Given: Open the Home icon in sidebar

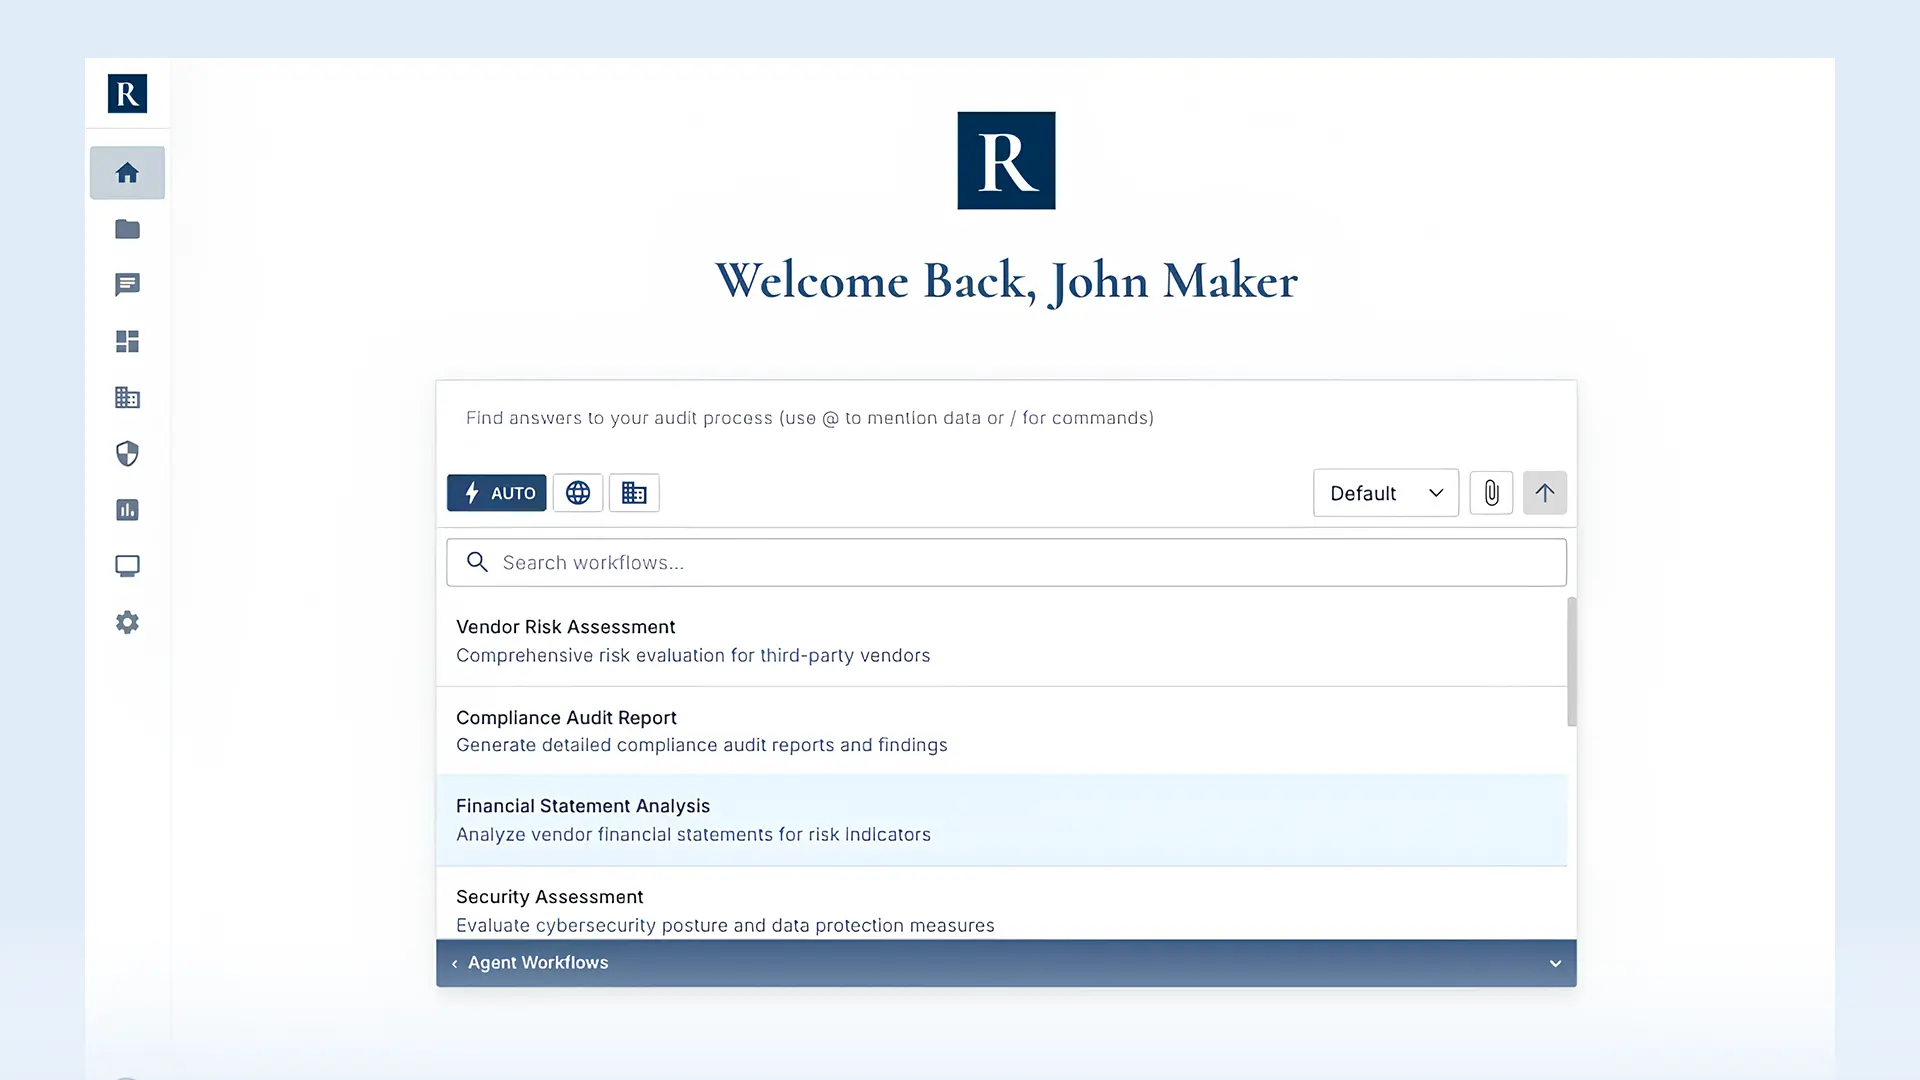Looking at the screenshot, I should click(127, 173).
